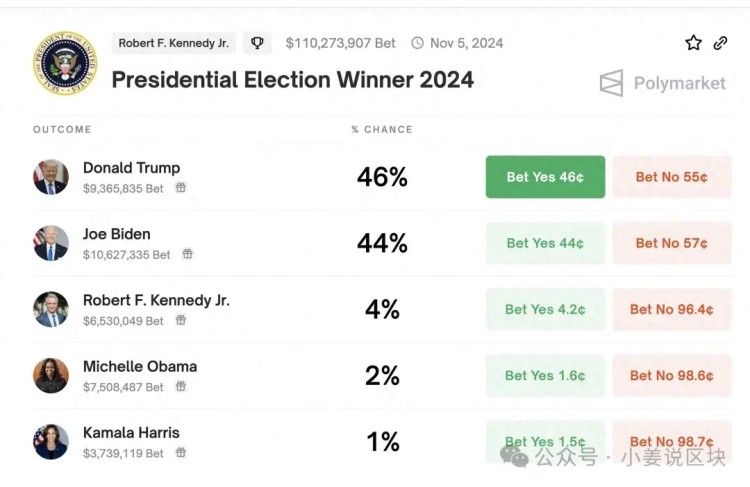750x487 pixels.
Task: Click the presidential seal market image
Action: (65, 63)
